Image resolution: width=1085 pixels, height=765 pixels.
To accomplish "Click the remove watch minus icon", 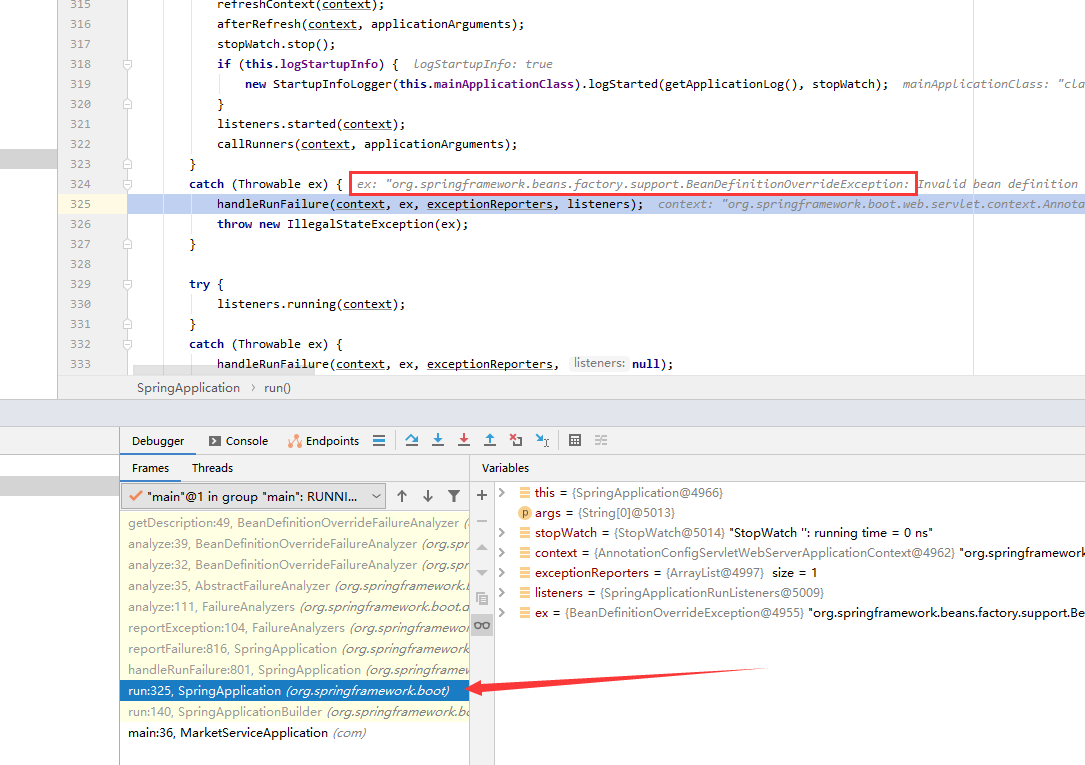I will point(482,521).
